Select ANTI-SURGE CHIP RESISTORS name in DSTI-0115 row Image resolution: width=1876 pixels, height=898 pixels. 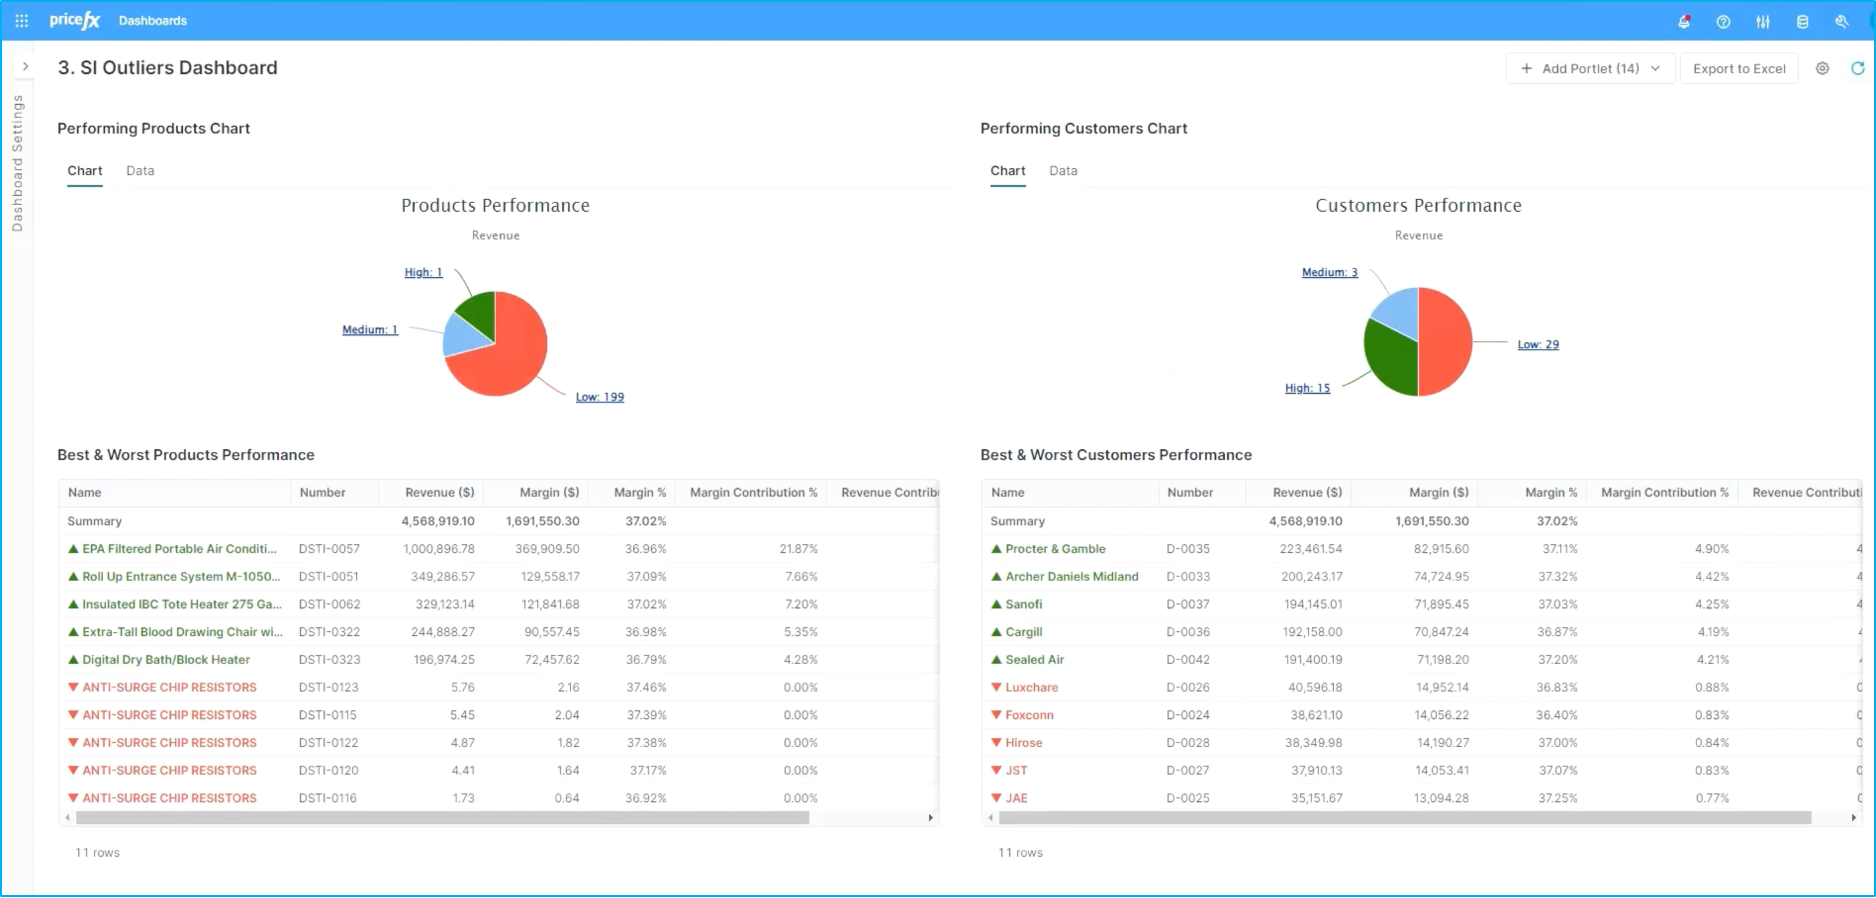pyautogui.click(x=169, y=716)
